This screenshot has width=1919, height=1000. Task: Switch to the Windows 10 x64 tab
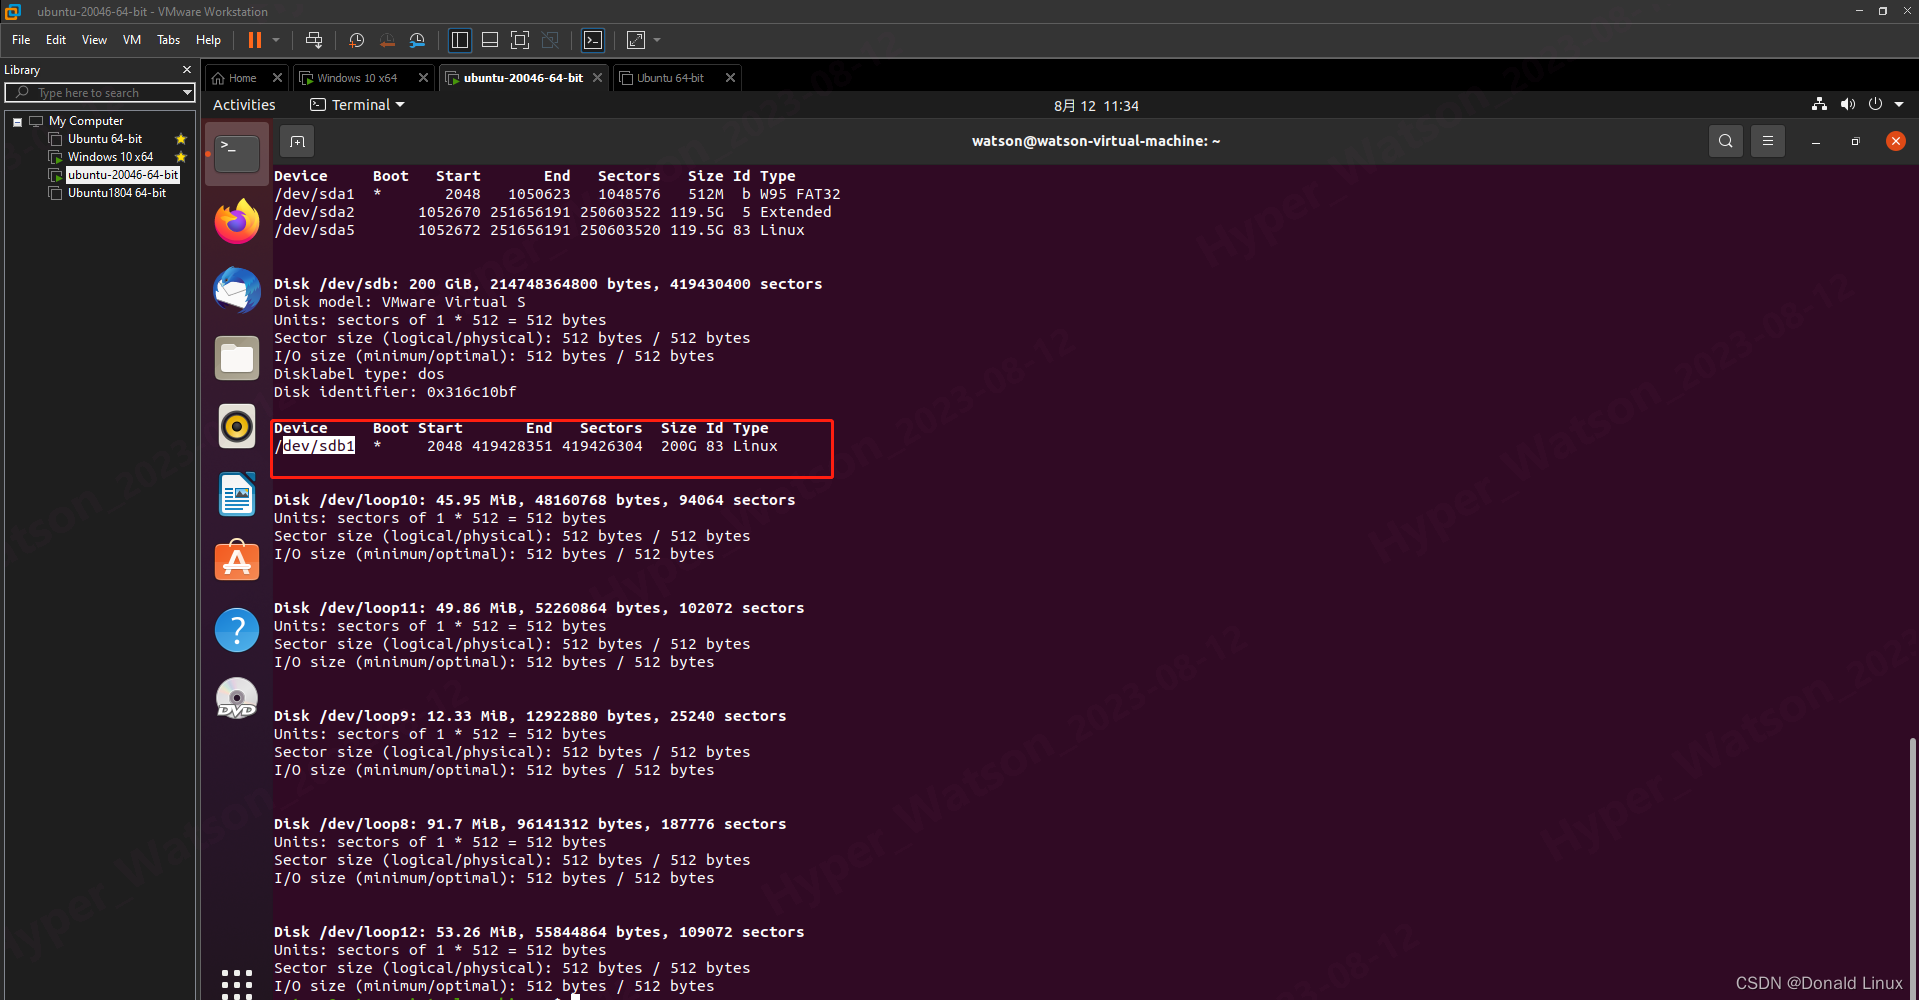(355, 77)
